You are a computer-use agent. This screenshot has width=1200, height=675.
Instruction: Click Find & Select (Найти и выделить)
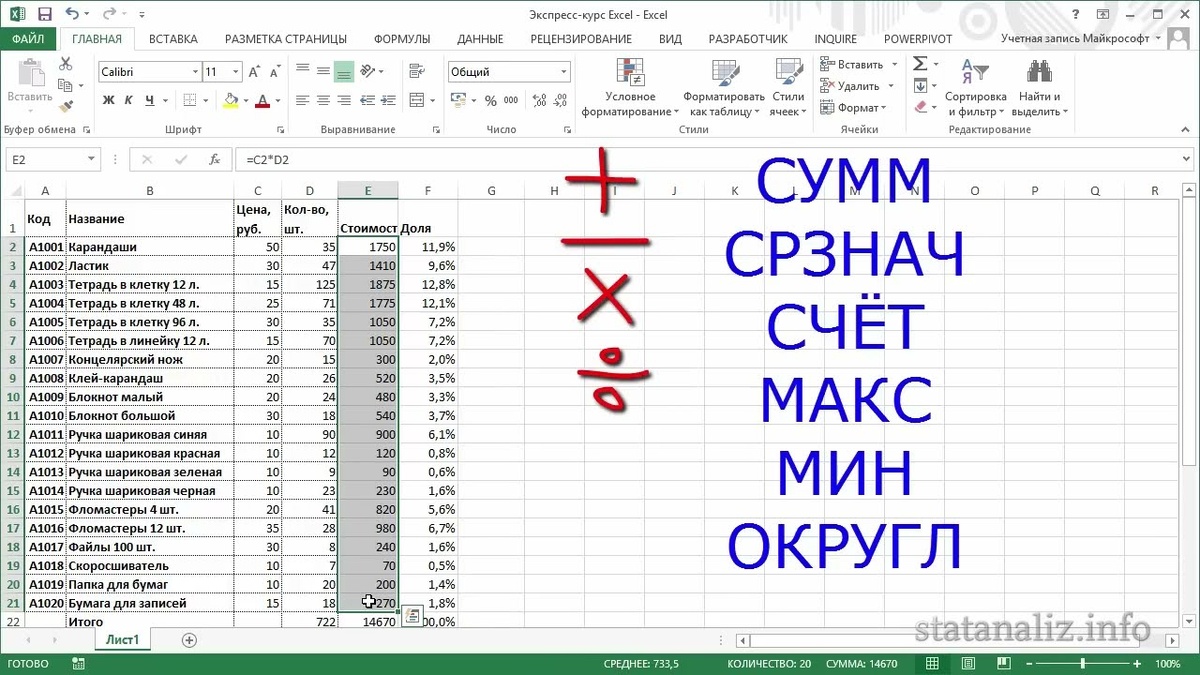(x=1040, y=90)
